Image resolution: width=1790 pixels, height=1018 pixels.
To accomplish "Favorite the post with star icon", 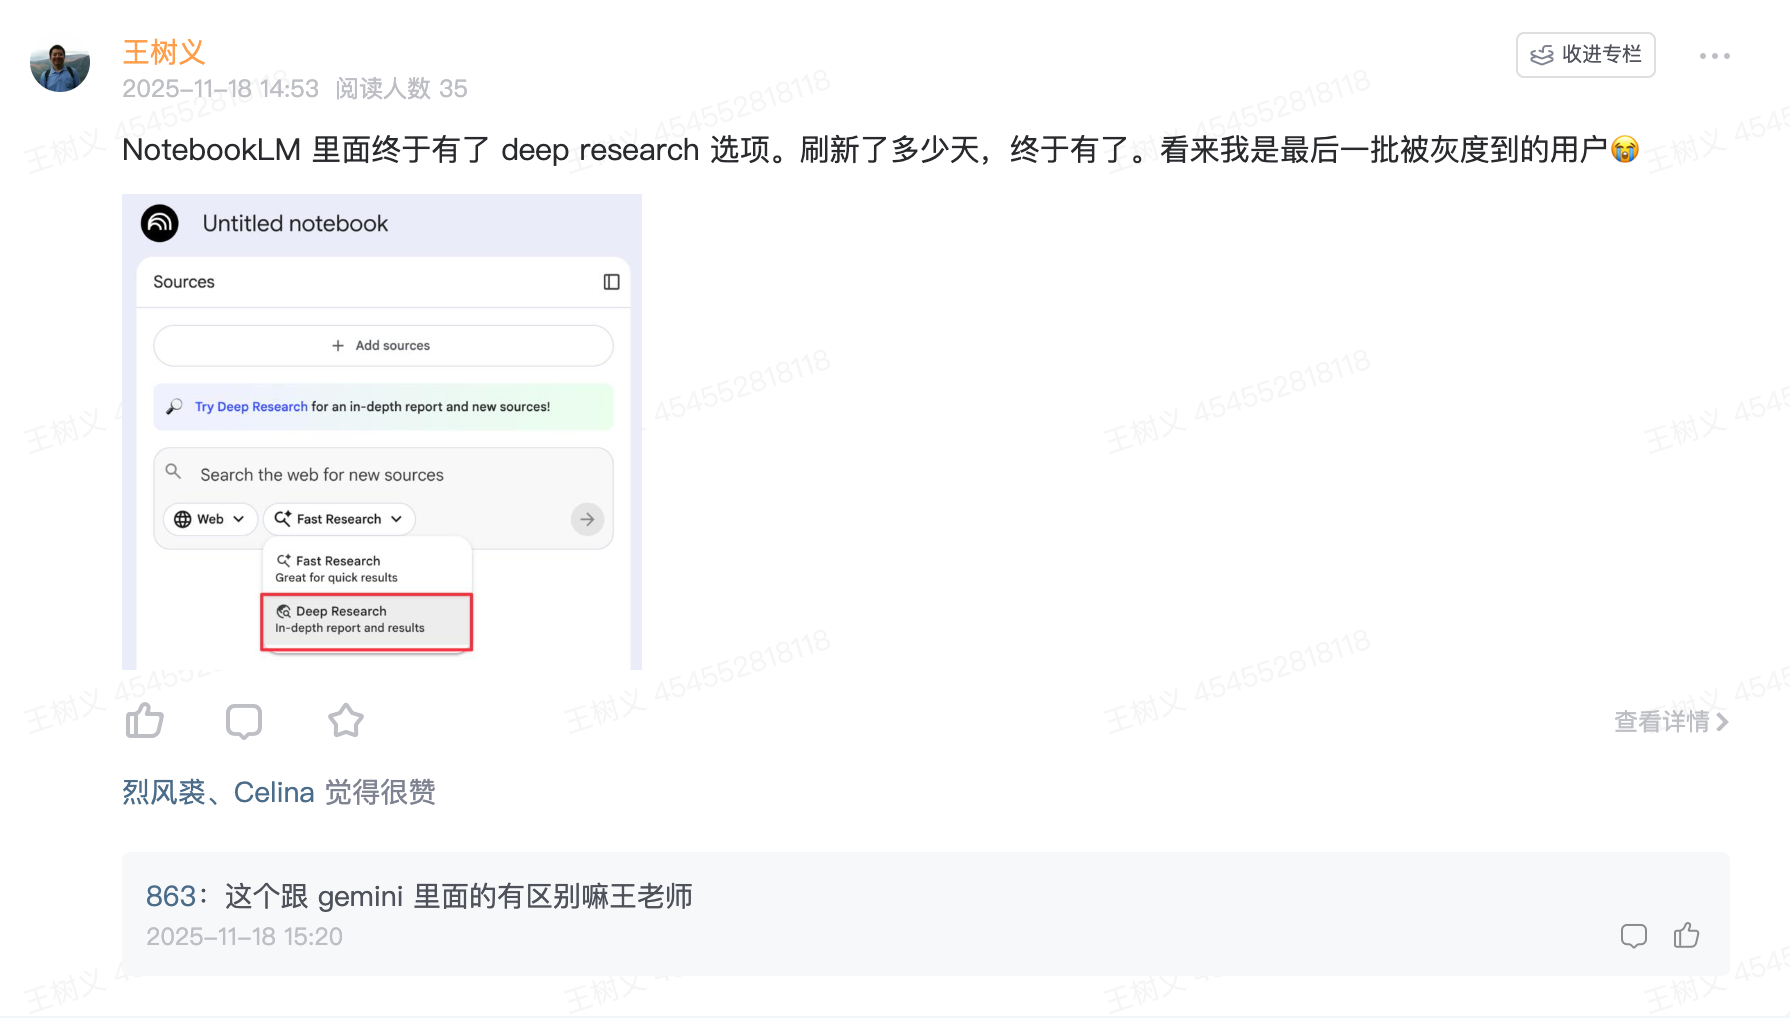I will 346,720.
